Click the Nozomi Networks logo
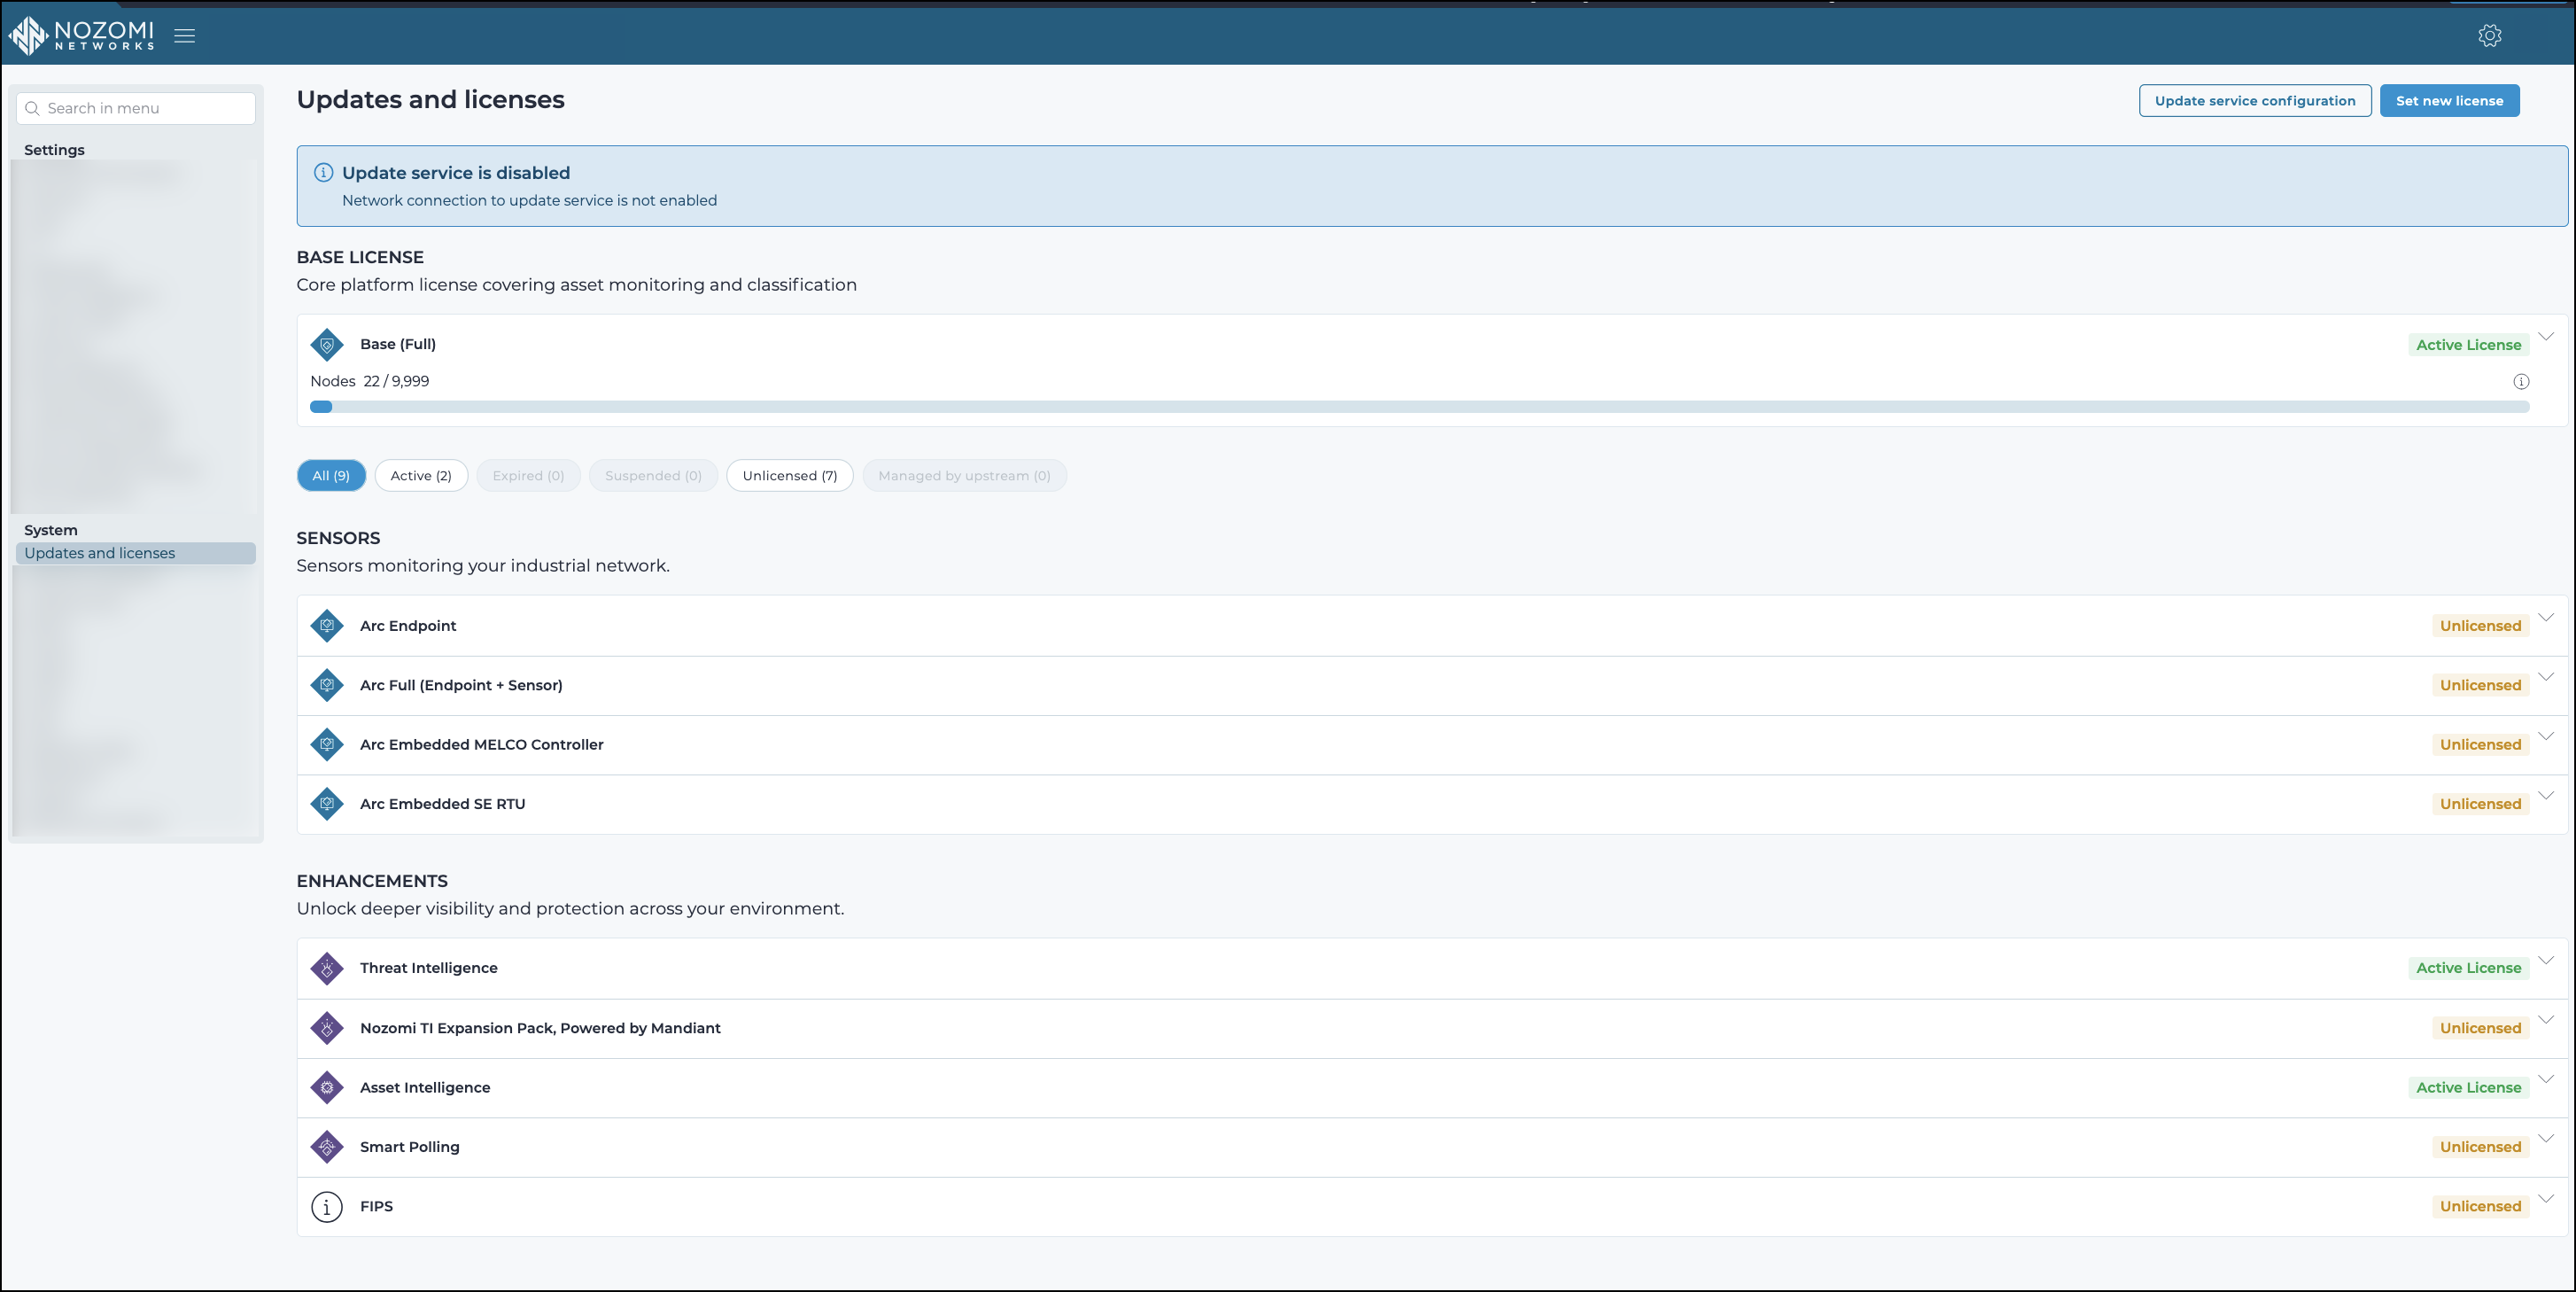This screenshot has height=1292, width=2576. pyautogui.click(x=82, y=35)
